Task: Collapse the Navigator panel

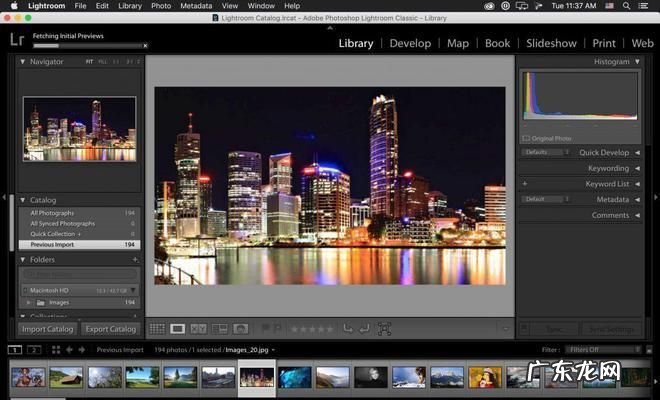Action: tap(24, 62)
